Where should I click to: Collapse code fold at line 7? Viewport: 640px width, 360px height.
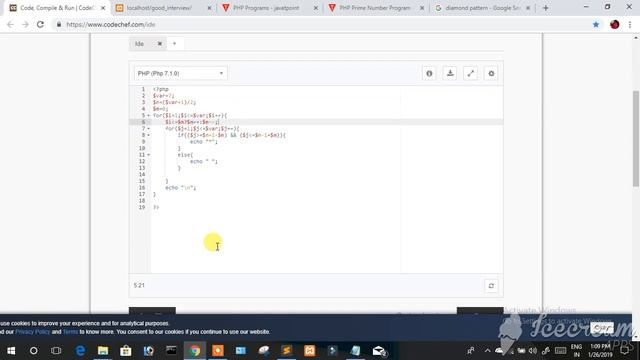(149, 129)
